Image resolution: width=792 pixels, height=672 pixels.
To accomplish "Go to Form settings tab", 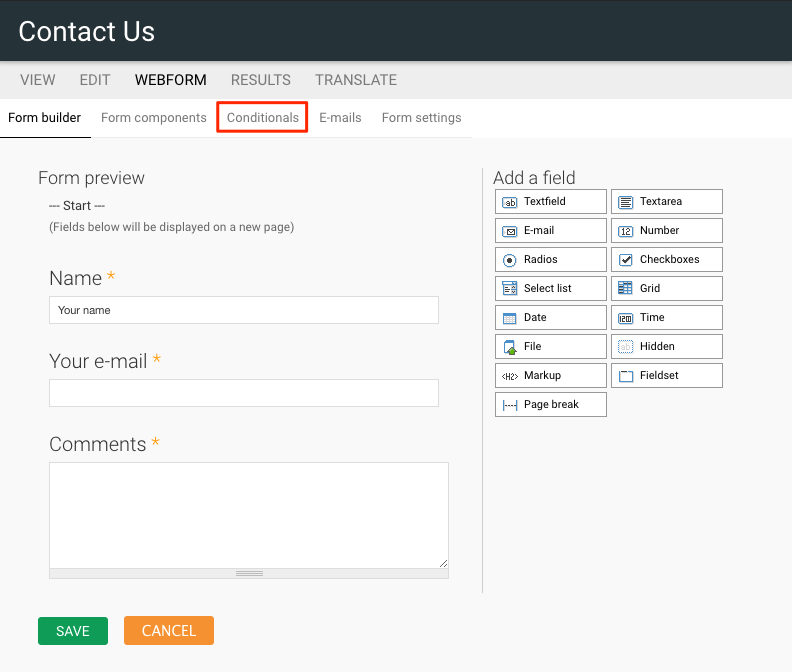I will coord(421,118).
